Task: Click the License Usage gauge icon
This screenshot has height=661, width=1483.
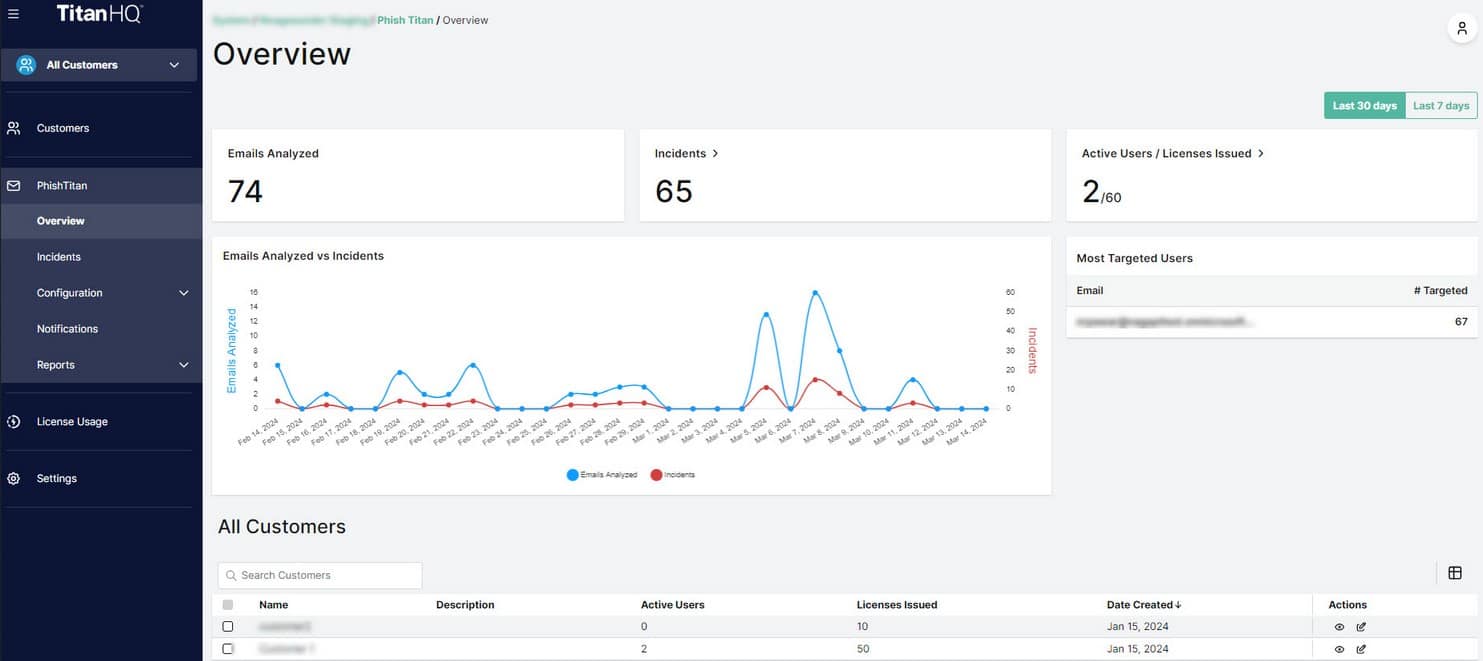Action: [x=14, y=422]
